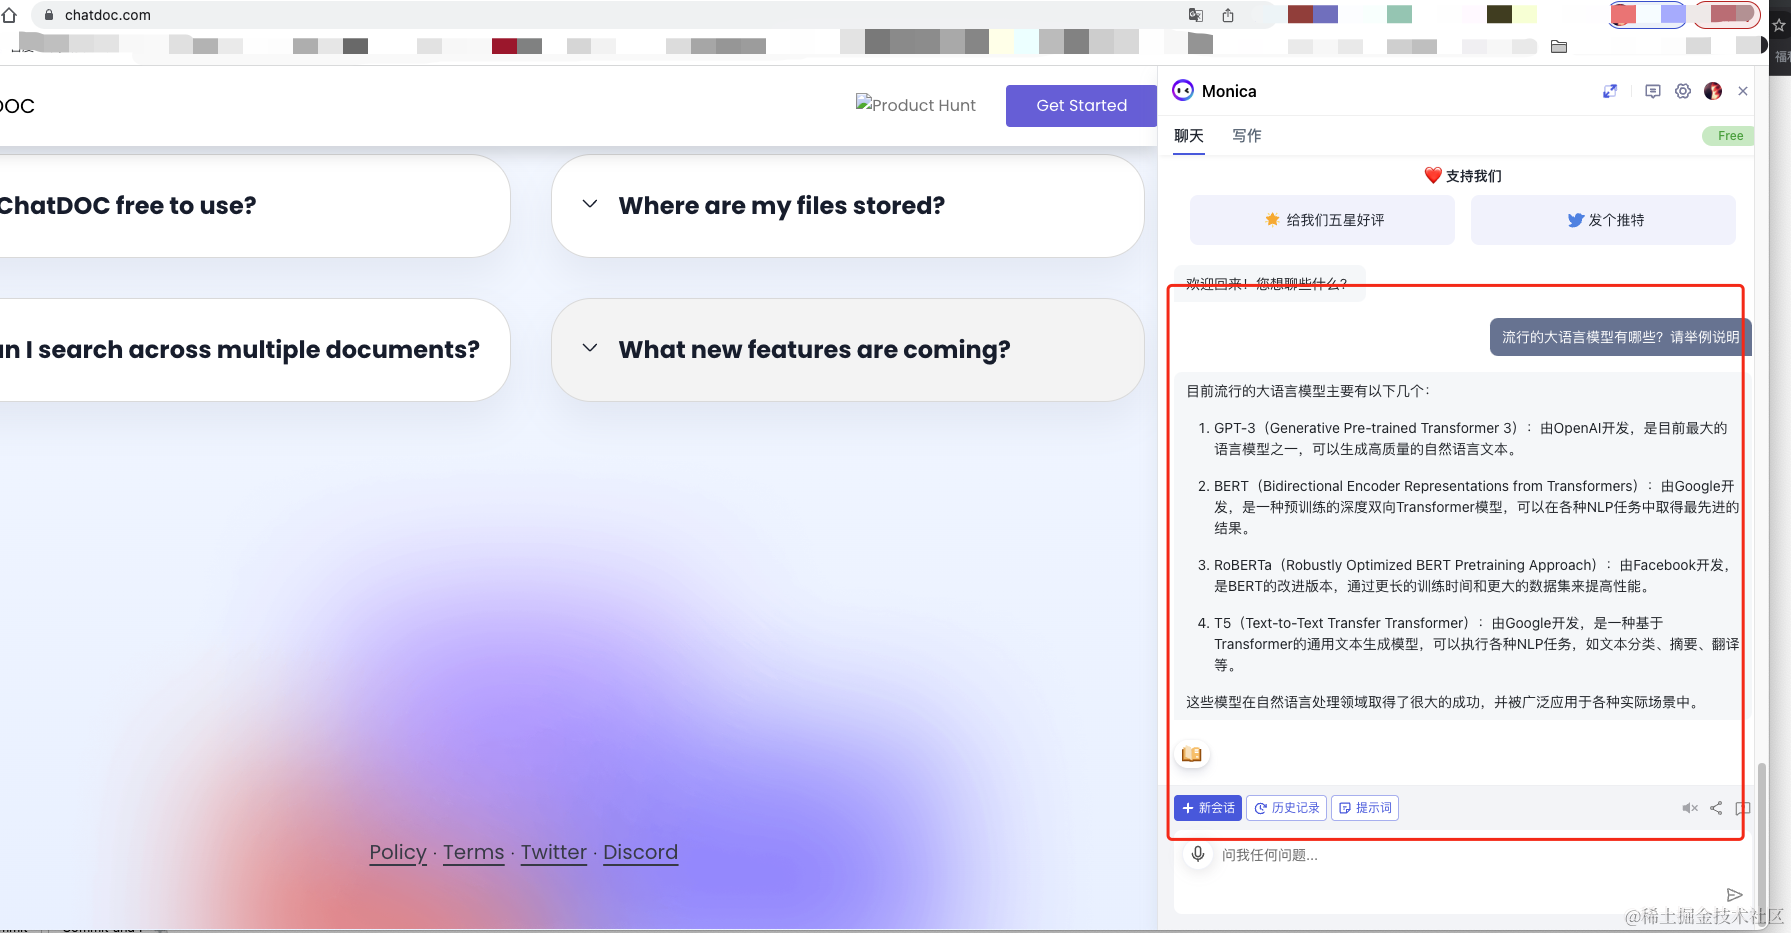This screenshot has height=933, width=1791.
Task: Click the book icon after share
Action: coord(1743,808)
